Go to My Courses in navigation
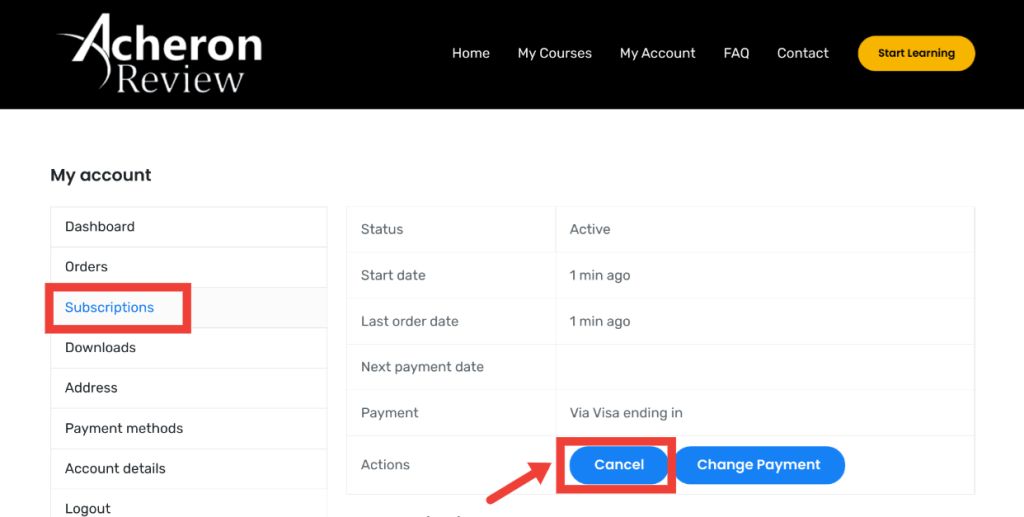Image resolution: width=1024 pixels, height=517 pixels. [555, 53]
